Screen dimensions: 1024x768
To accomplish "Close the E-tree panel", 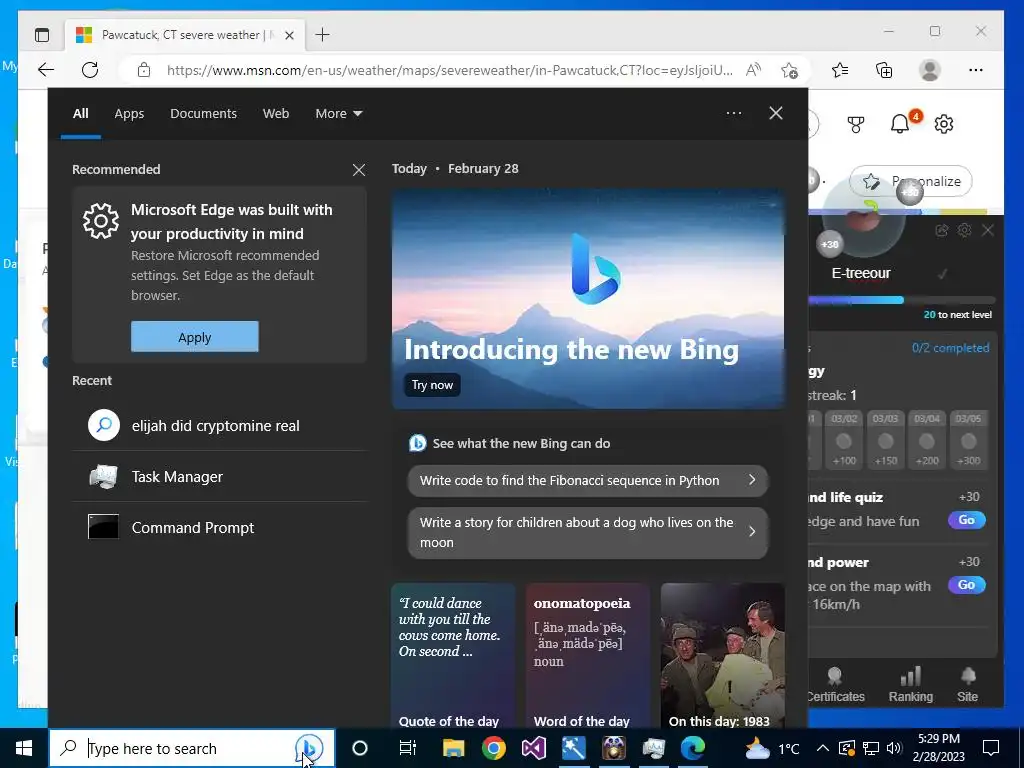I will point(987,231).
